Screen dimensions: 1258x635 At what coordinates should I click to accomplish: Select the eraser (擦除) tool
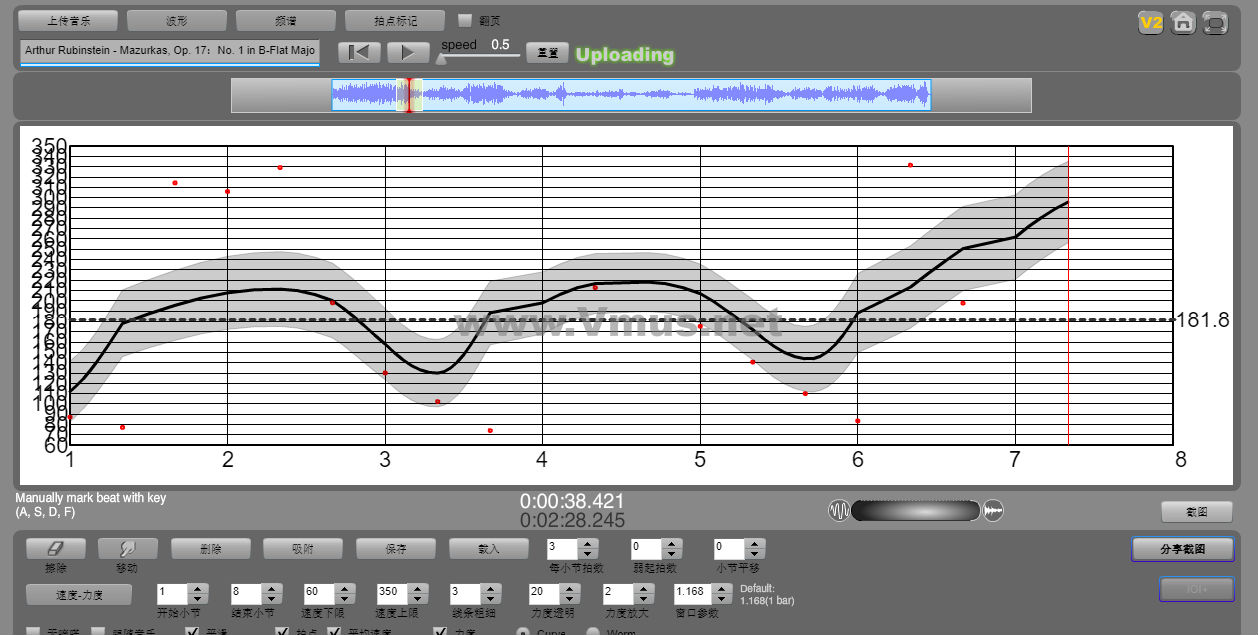pyautogui.click(x=55, y=549)
